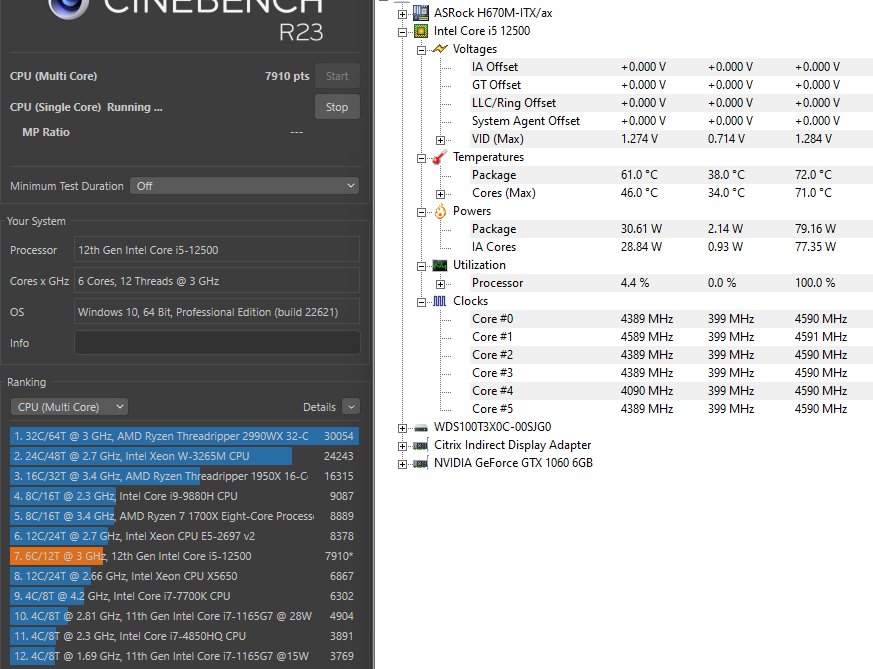
Task: Collapse the Powers section
Action: (x=421, y=212)
